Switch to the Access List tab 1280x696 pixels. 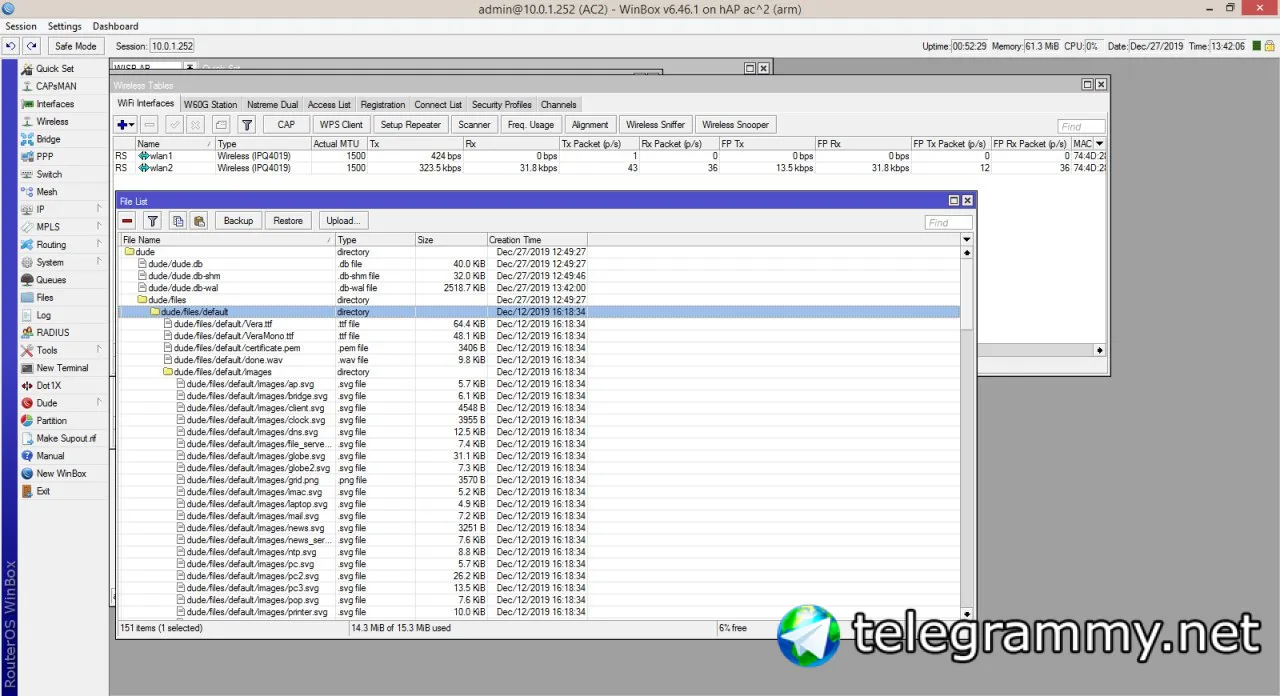(x=329, y=105)
